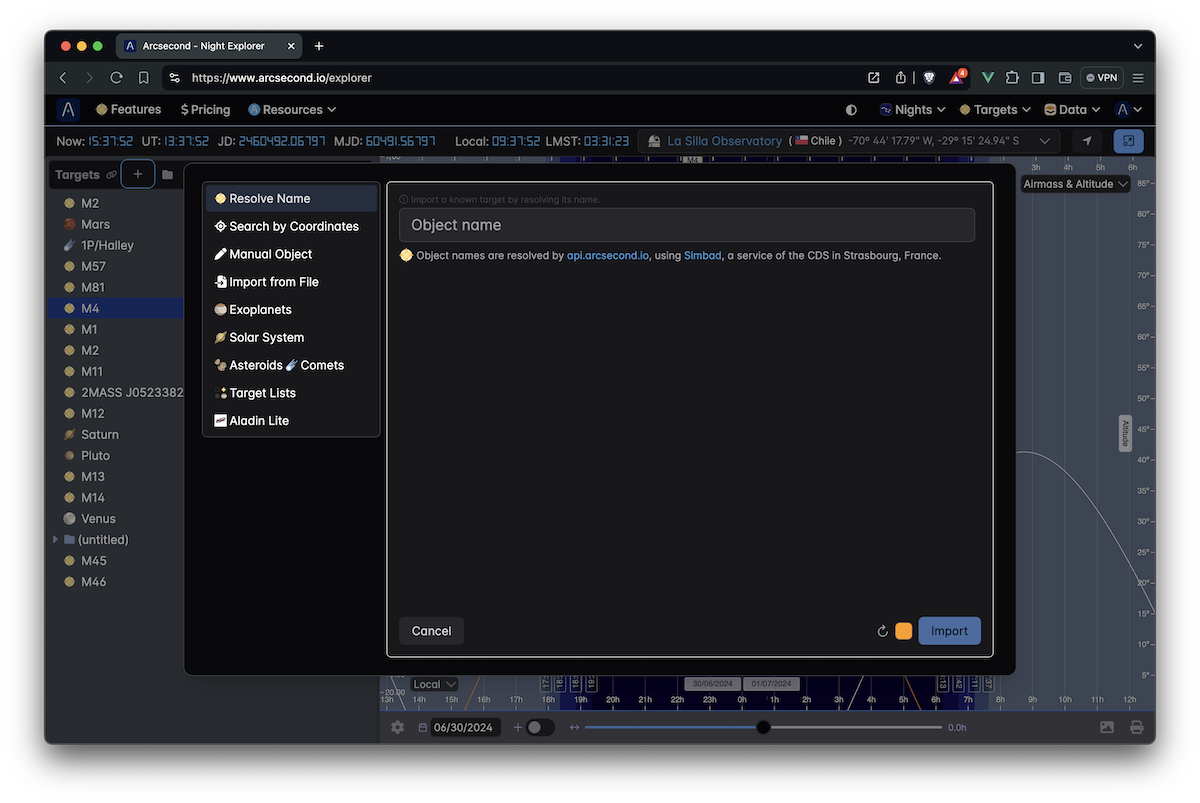
Task: Open the Airmass & Altitude dropdown
Action: (x=1075, y=184)
